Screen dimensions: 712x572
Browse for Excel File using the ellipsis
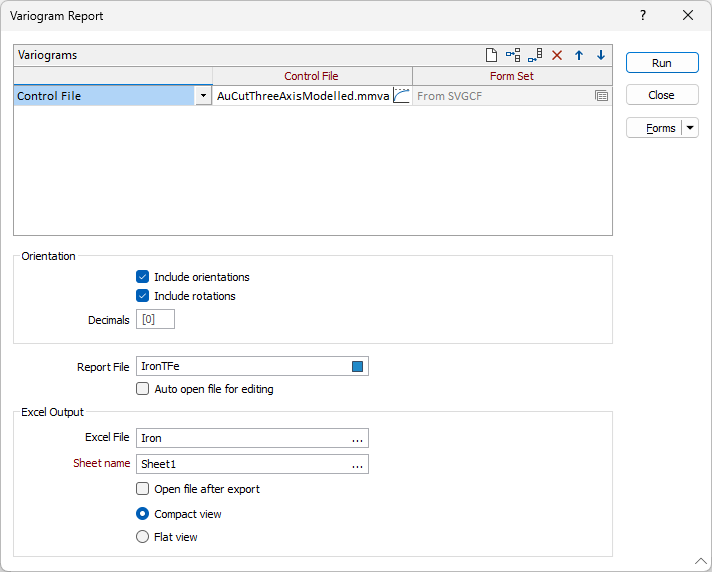coord(357,439)
